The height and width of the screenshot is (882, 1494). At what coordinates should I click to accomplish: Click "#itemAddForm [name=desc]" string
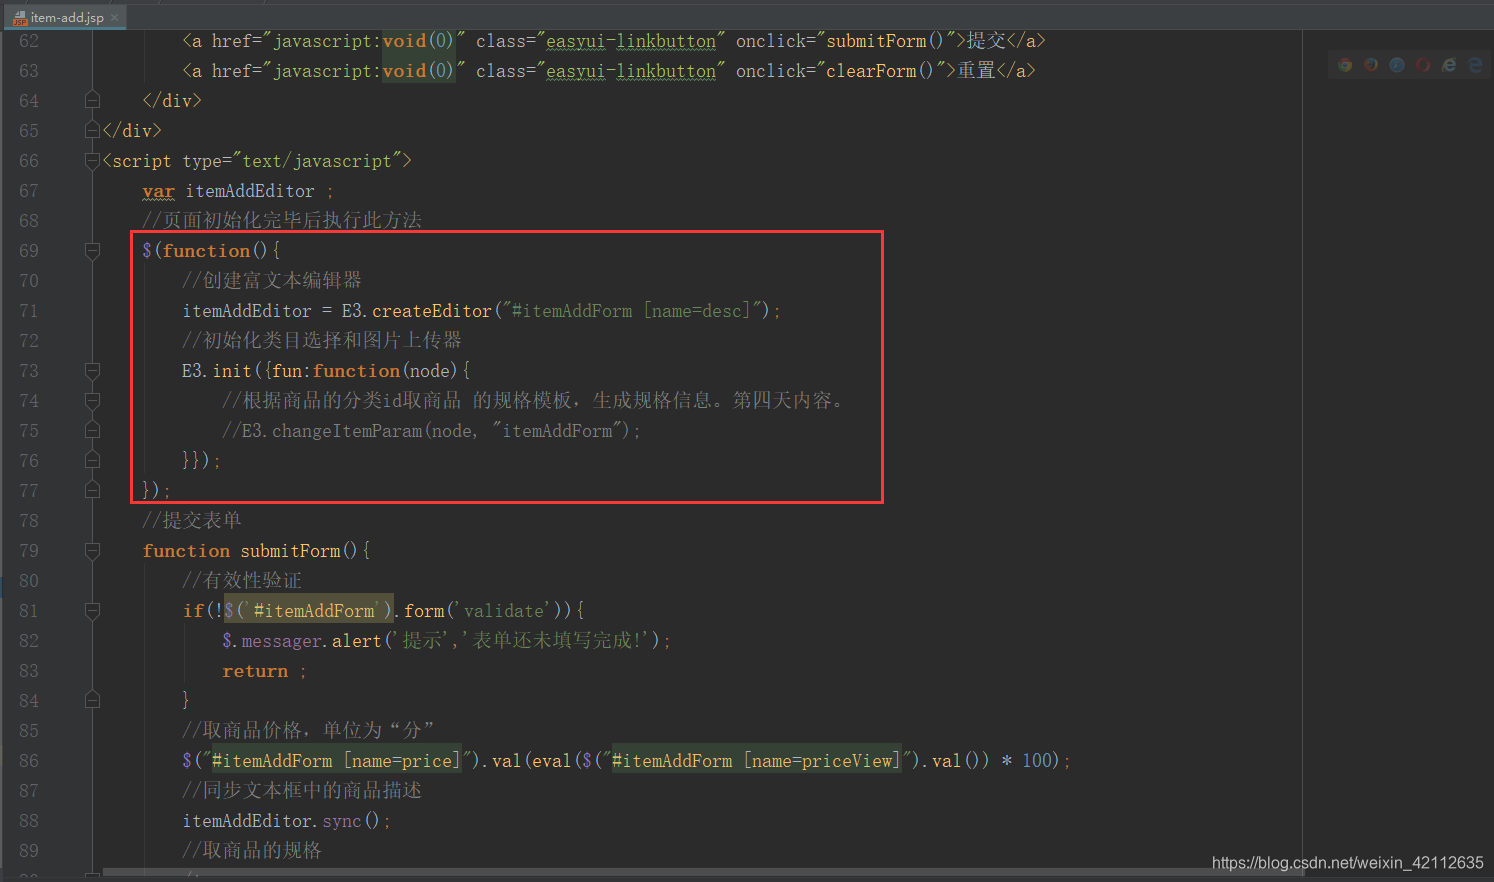coord(632,311)
